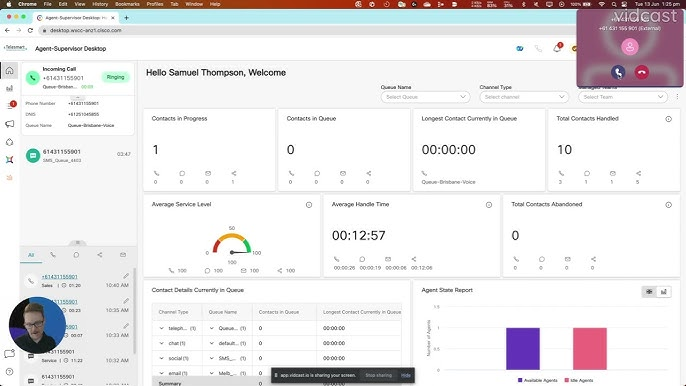
Task: Edit the 10:33 AM interaction history entry
Action: tap(126, 326)
